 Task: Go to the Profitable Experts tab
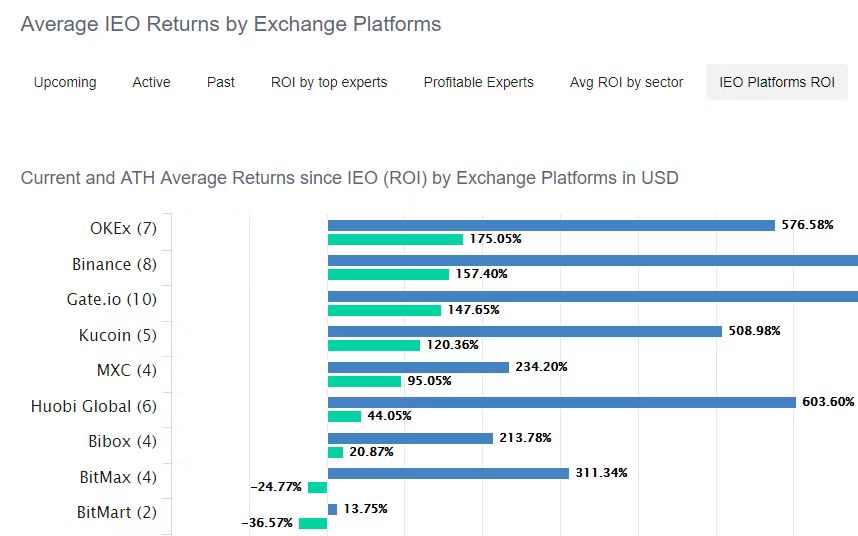pyautogui.click(x=478, y=82)
